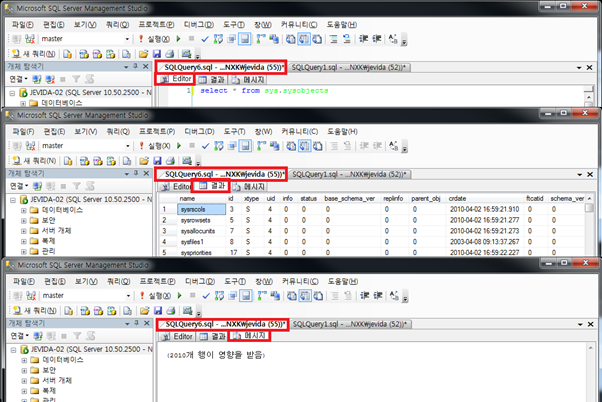This screenshot has width=602, height=402.
Task: Click the crdate column header in middle window
Action: 485,199
